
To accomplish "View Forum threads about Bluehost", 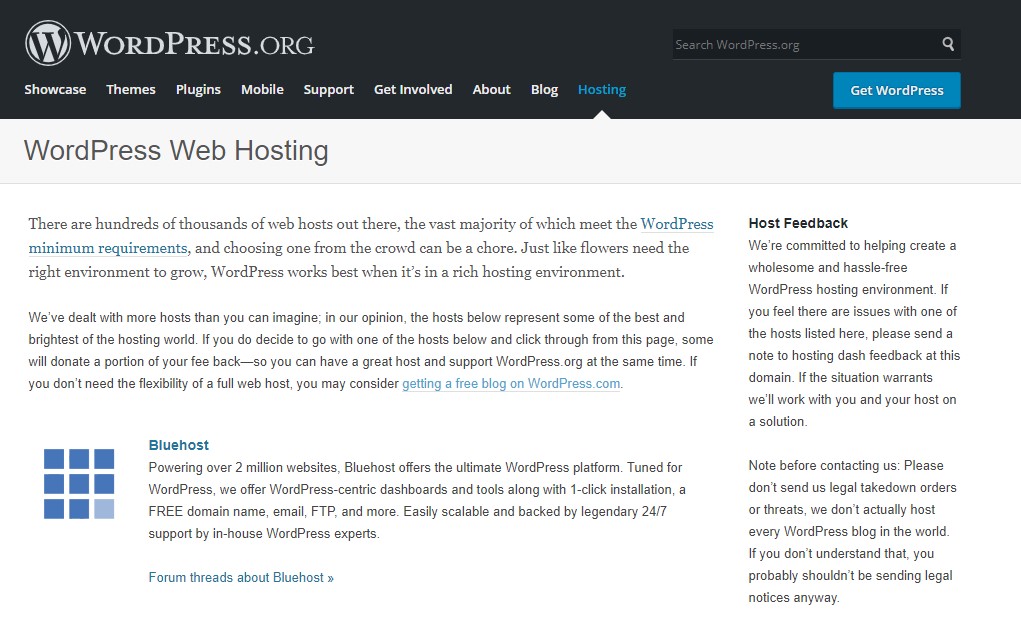I will point(241,577).
